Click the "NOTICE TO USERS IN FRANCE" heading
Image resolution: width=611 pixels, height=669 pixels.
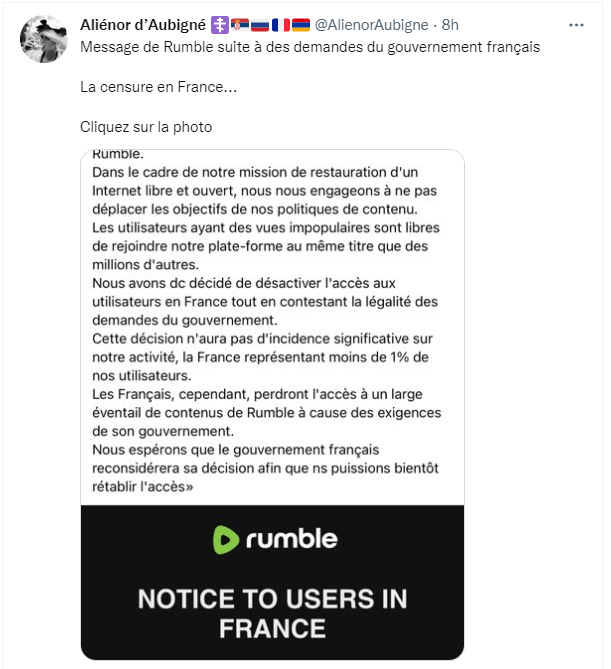click(x=272, y=613)
